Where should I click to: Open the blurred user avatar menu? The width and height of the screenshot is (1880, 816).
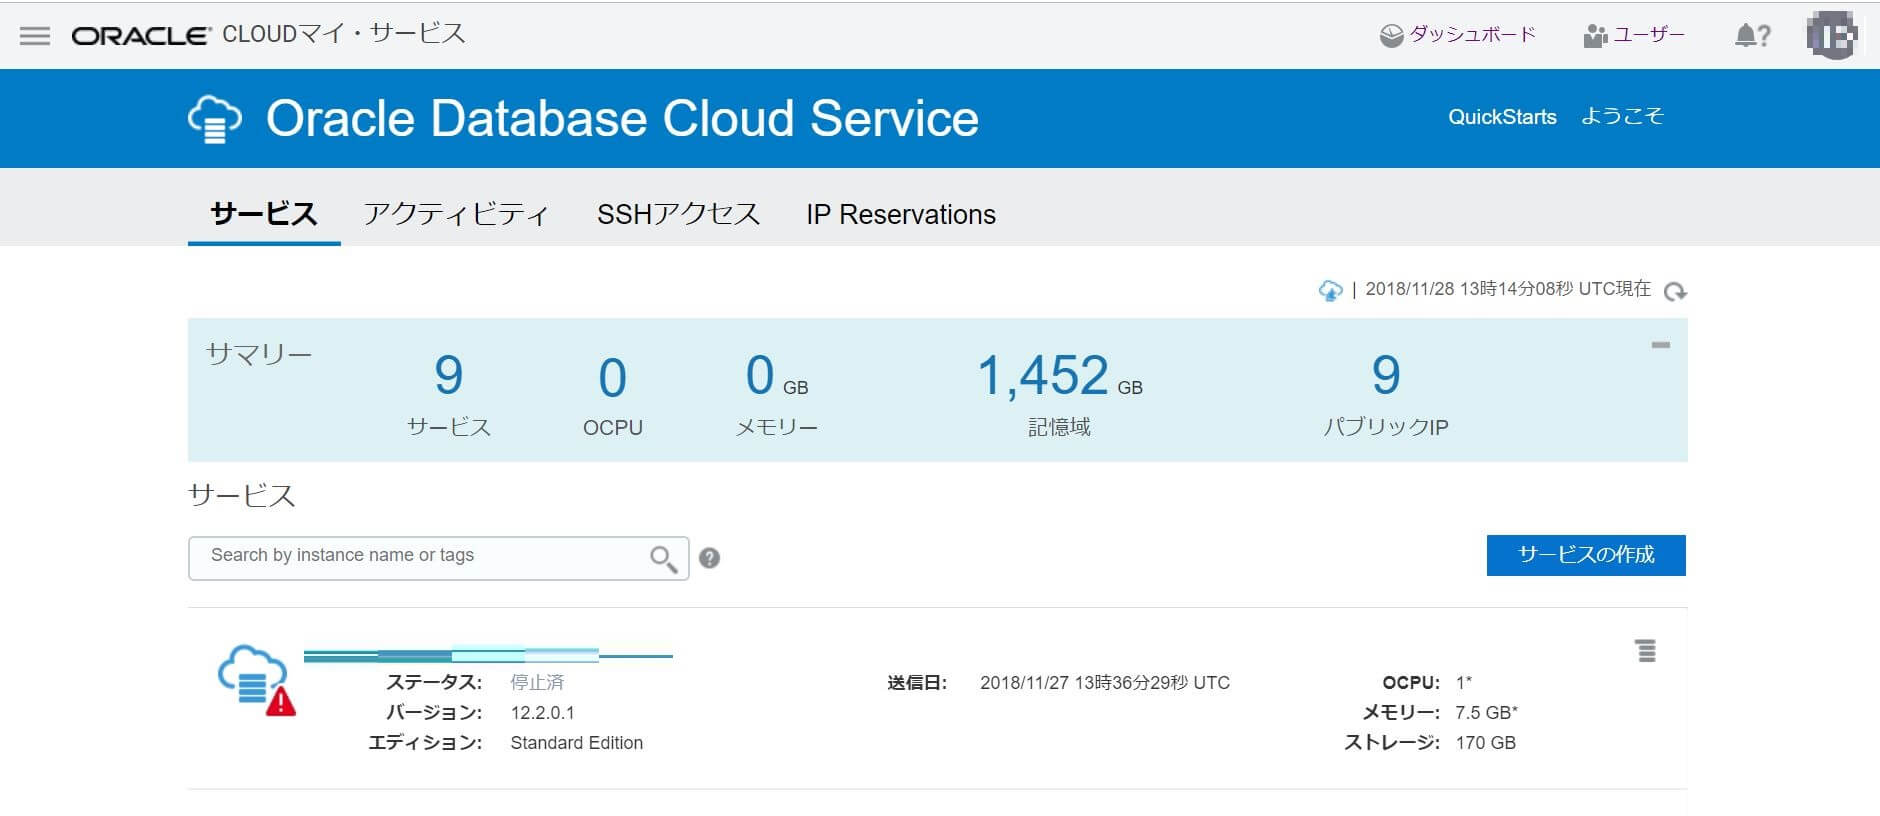click(1832, 36)
